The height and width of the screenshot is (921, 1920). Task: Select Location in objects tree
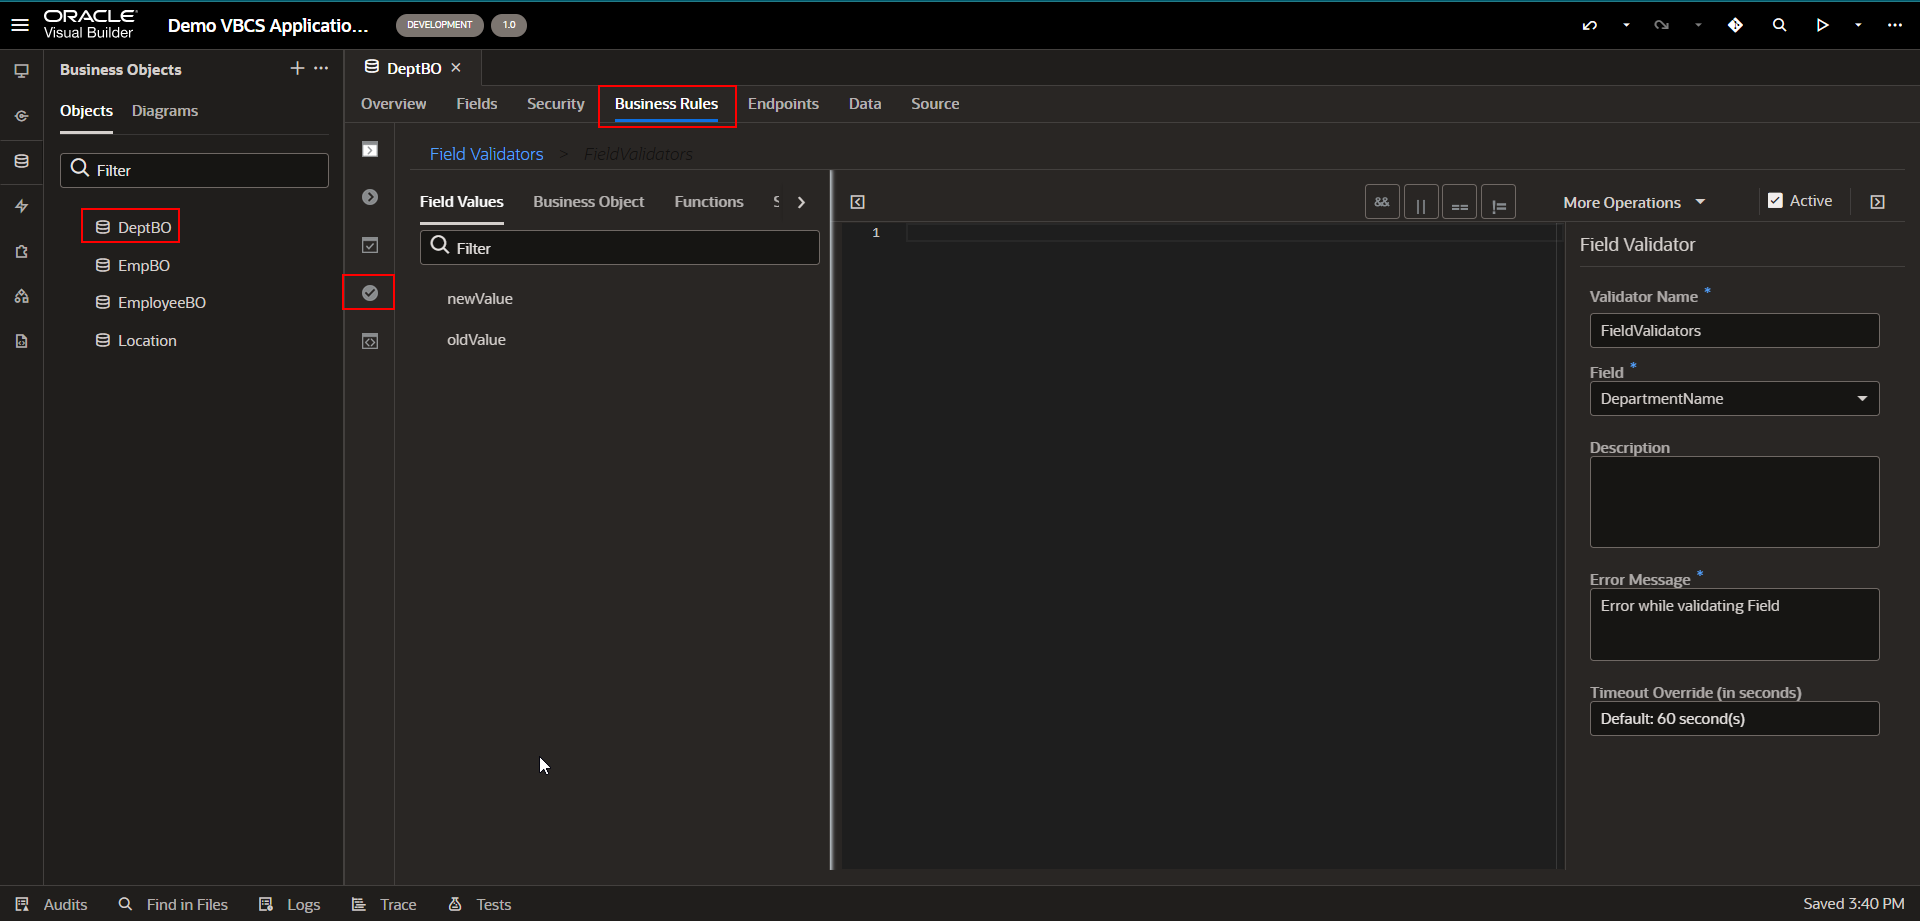pos(136,341)
